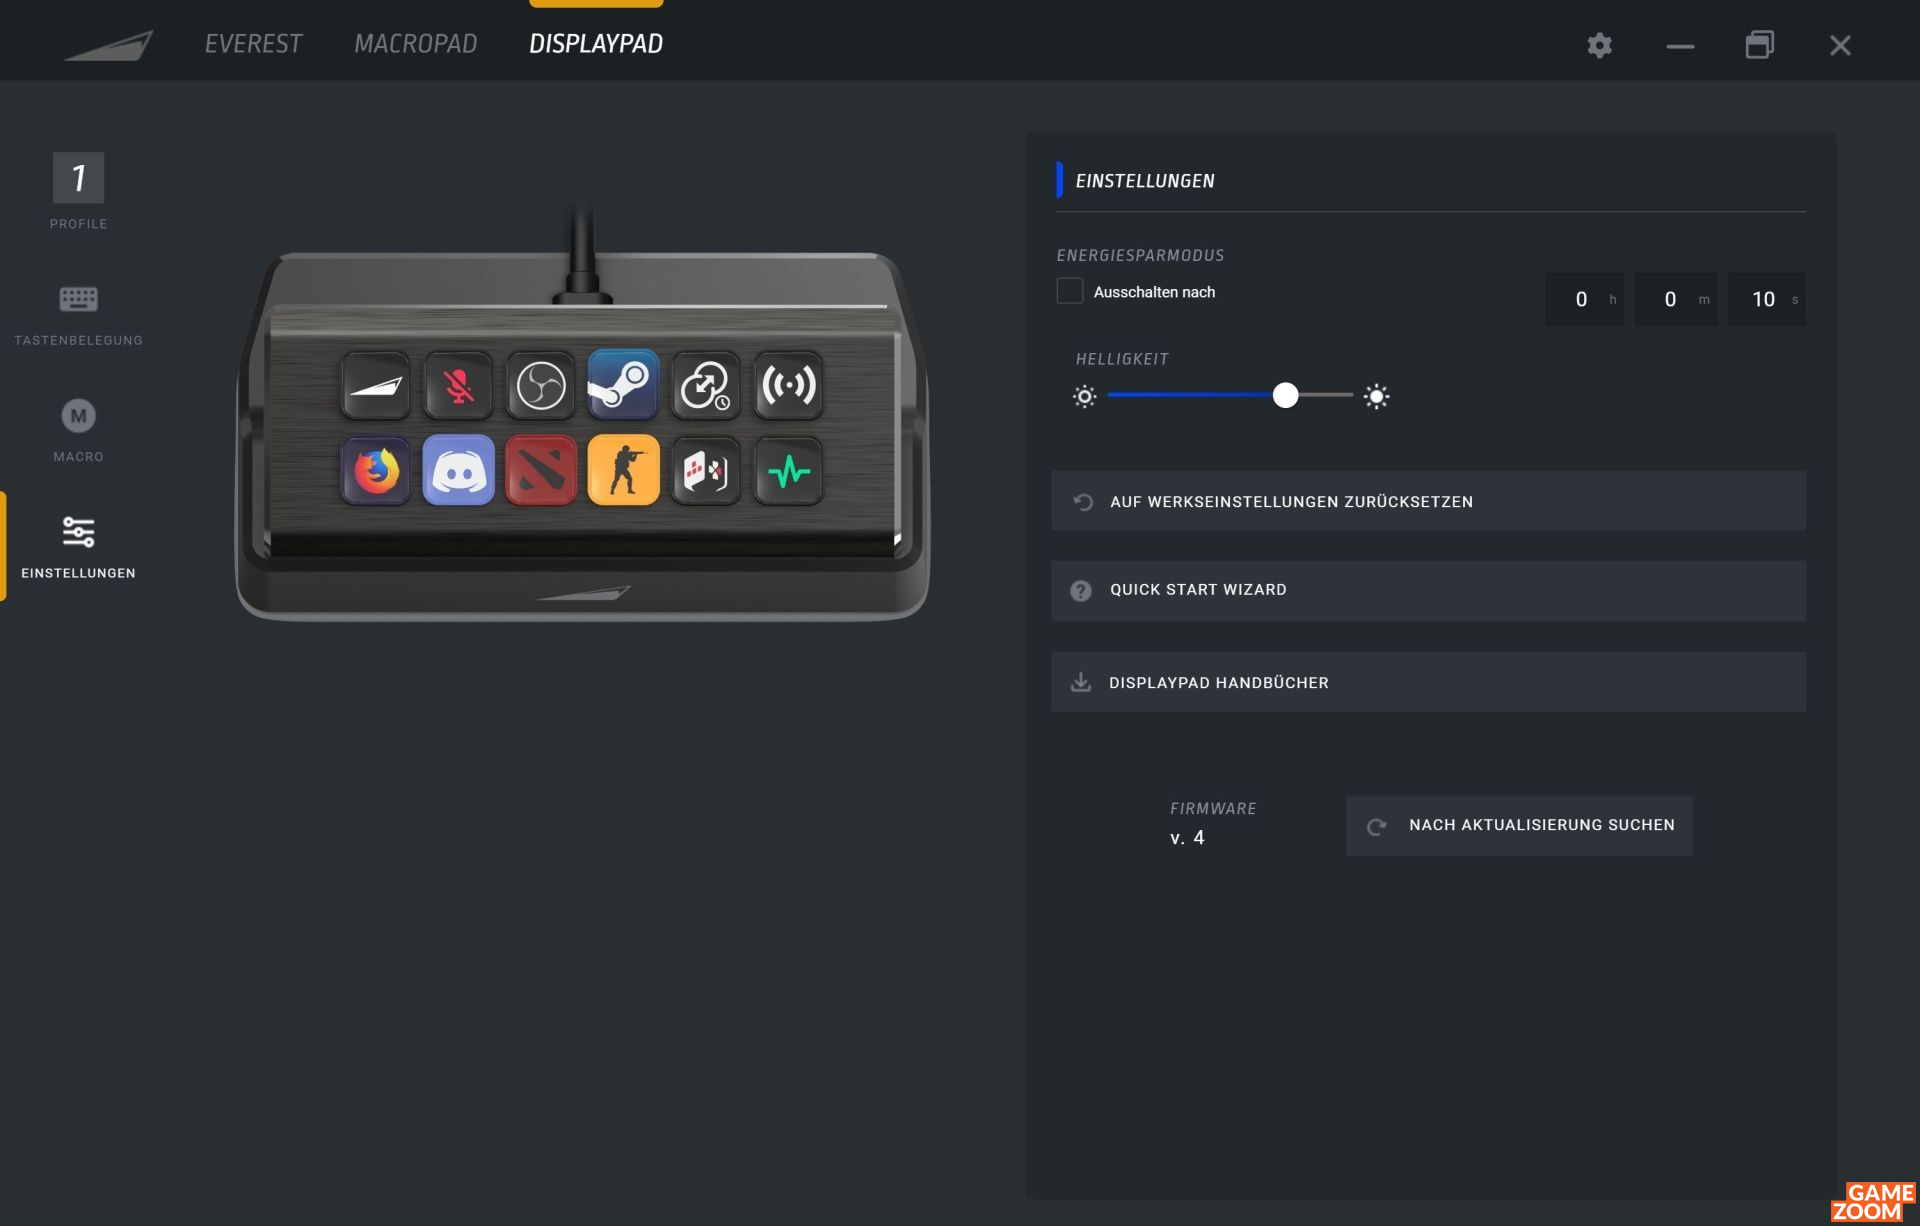Click the red dice display key
This screenshot has height=1226, width=1920.
tap(706, 471)
